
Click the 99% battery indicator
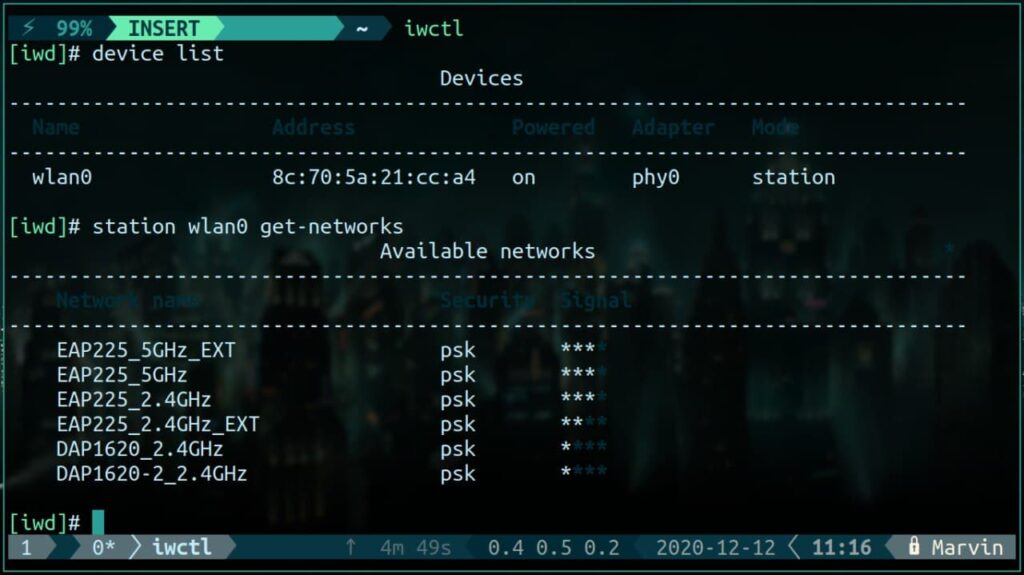tap(74, 28)
